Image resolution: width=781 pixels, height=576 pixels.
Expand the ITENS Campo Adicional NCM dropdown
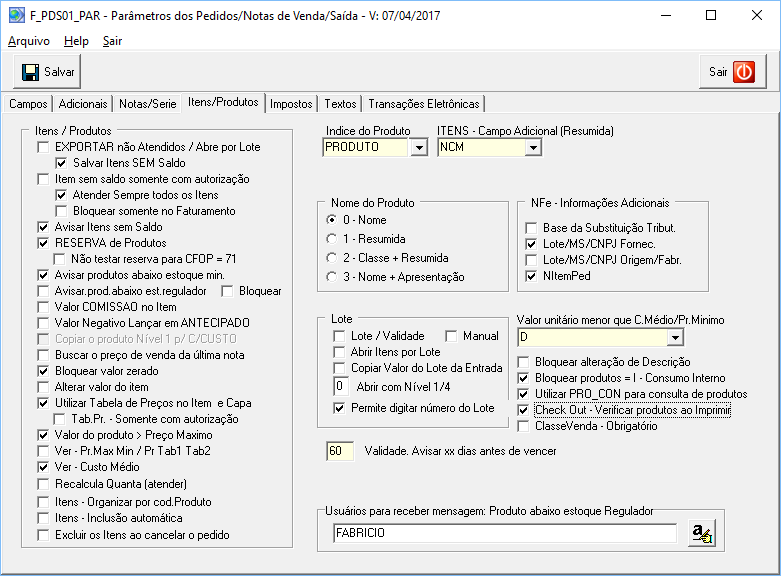point(533,147)
